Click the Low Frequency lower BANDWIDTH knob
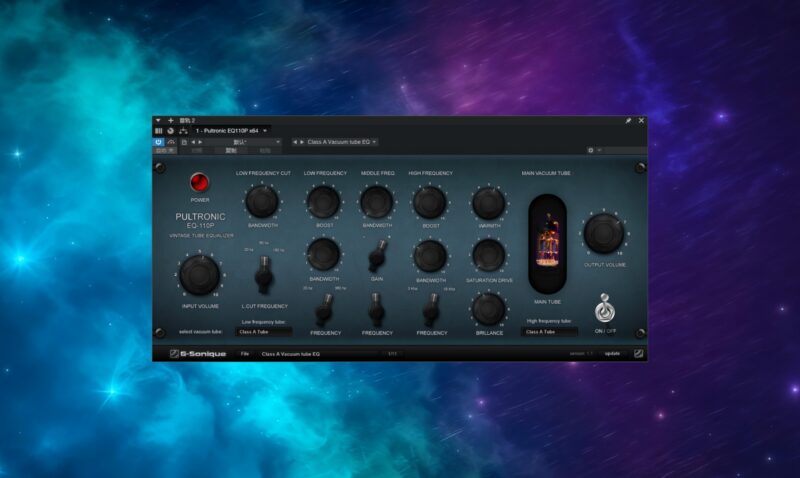Viewport: 800px width, 478px height. tap(324, 255)
